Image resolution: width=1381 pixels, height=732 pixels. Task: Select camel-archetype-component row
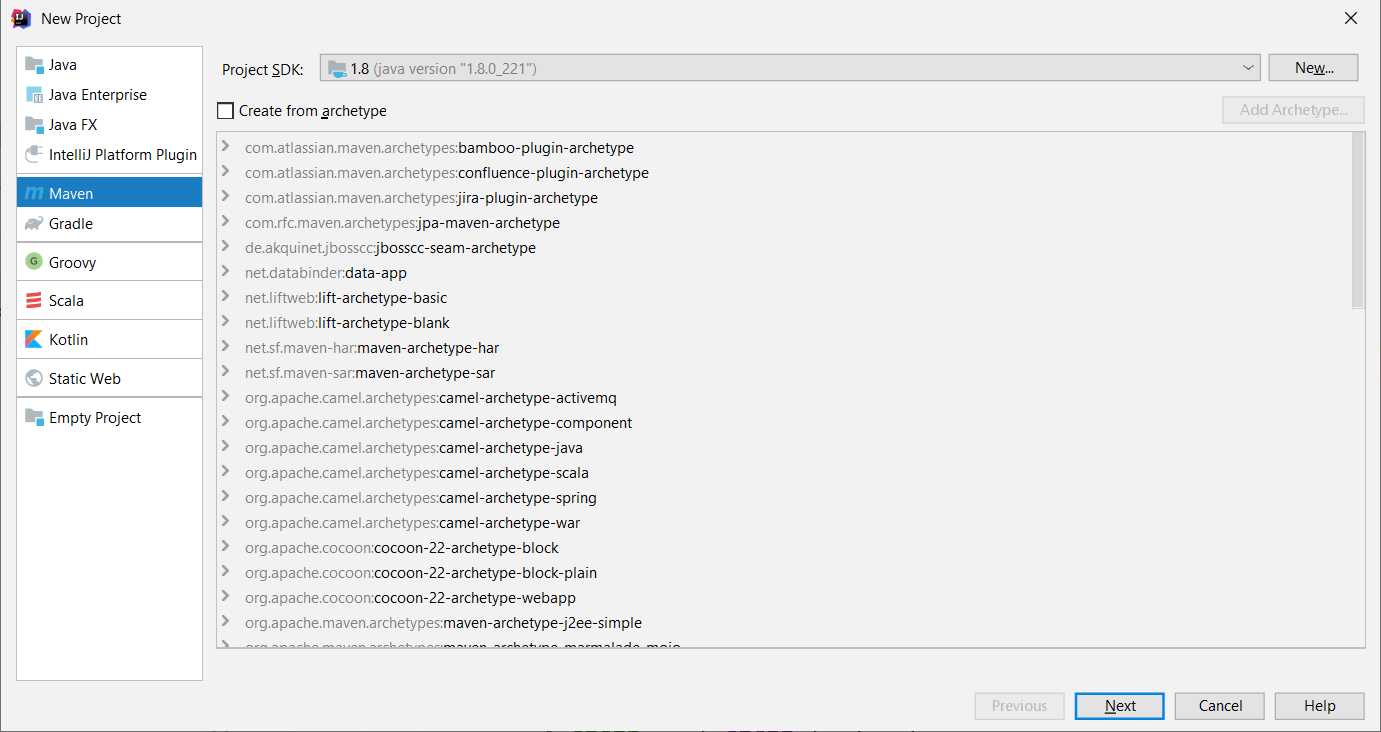pyautogui.click(x=783, y=423)
